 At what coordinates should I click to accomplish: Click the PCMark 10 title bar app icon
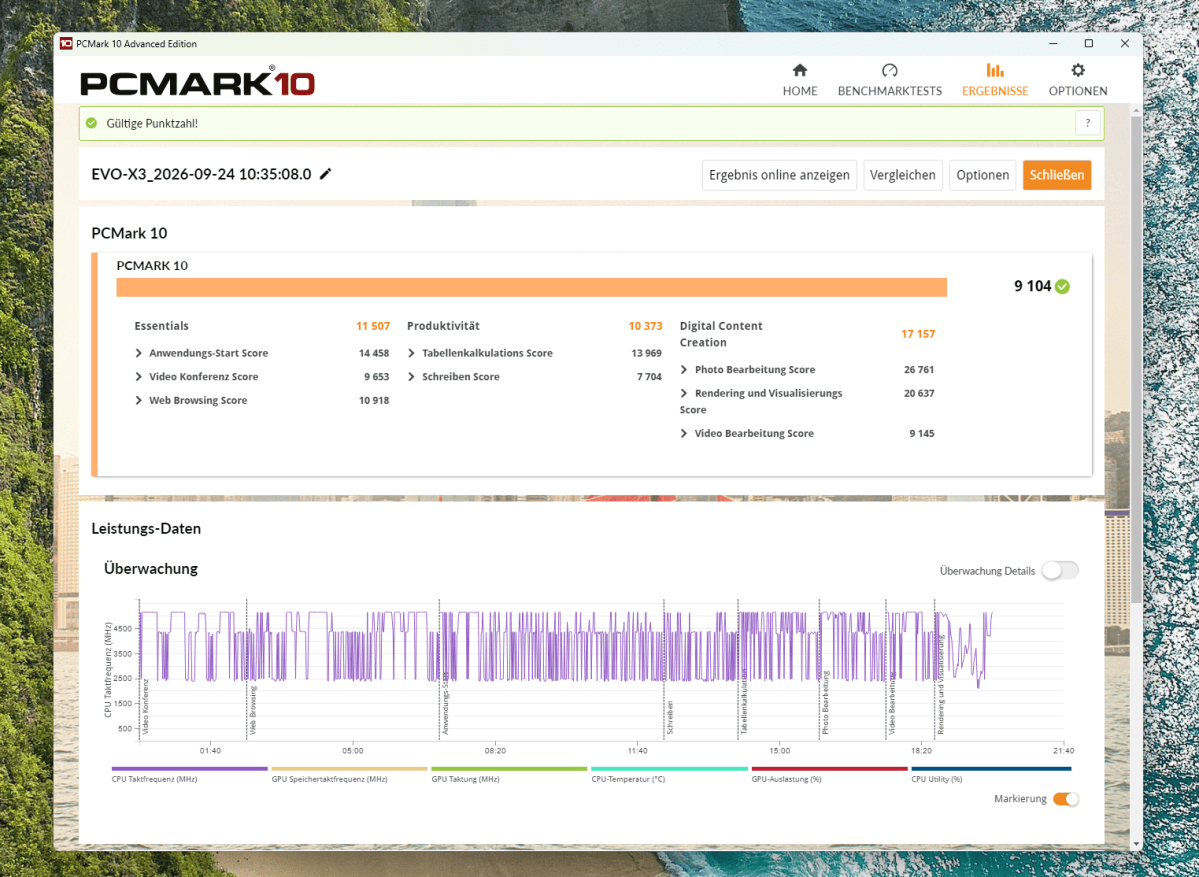pyautogui.click(x=66, y=44)
